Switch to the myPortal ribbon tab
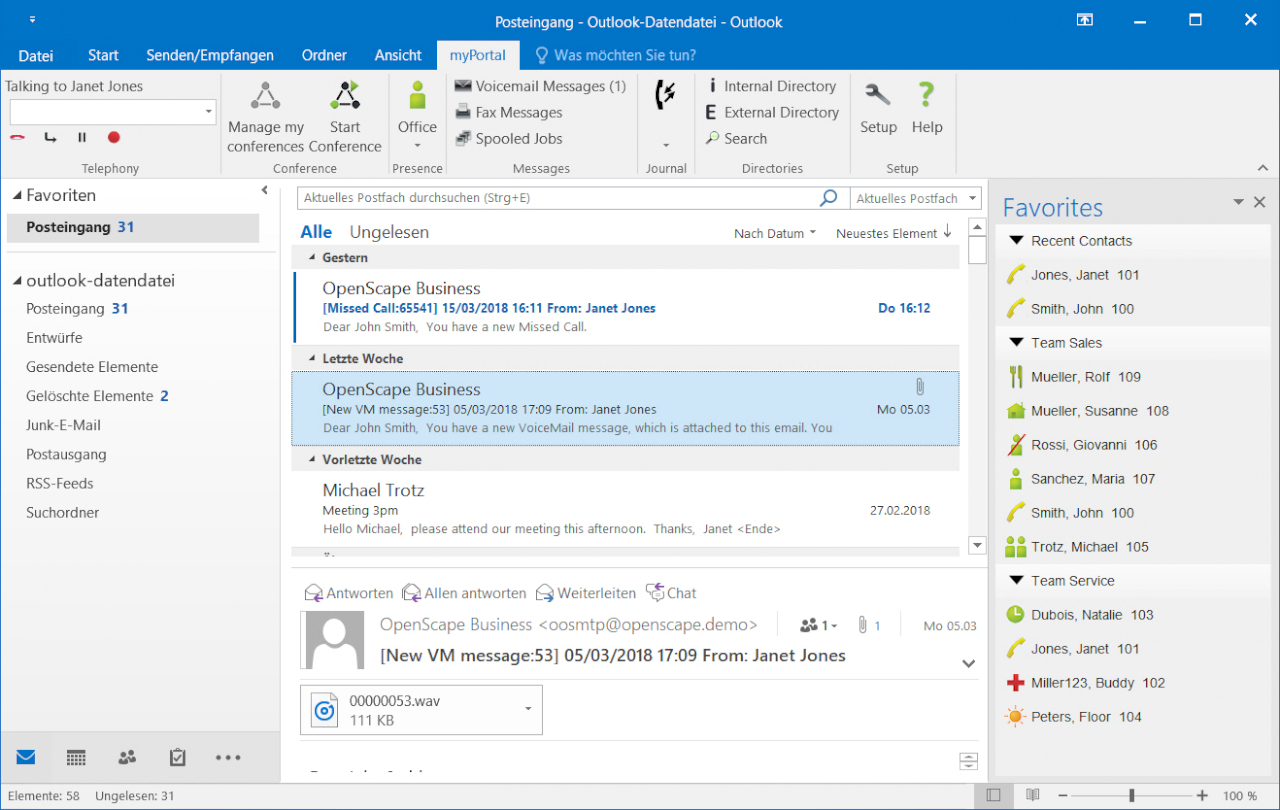The width and height of the screenshot is (1280, 810). (478, 55)
